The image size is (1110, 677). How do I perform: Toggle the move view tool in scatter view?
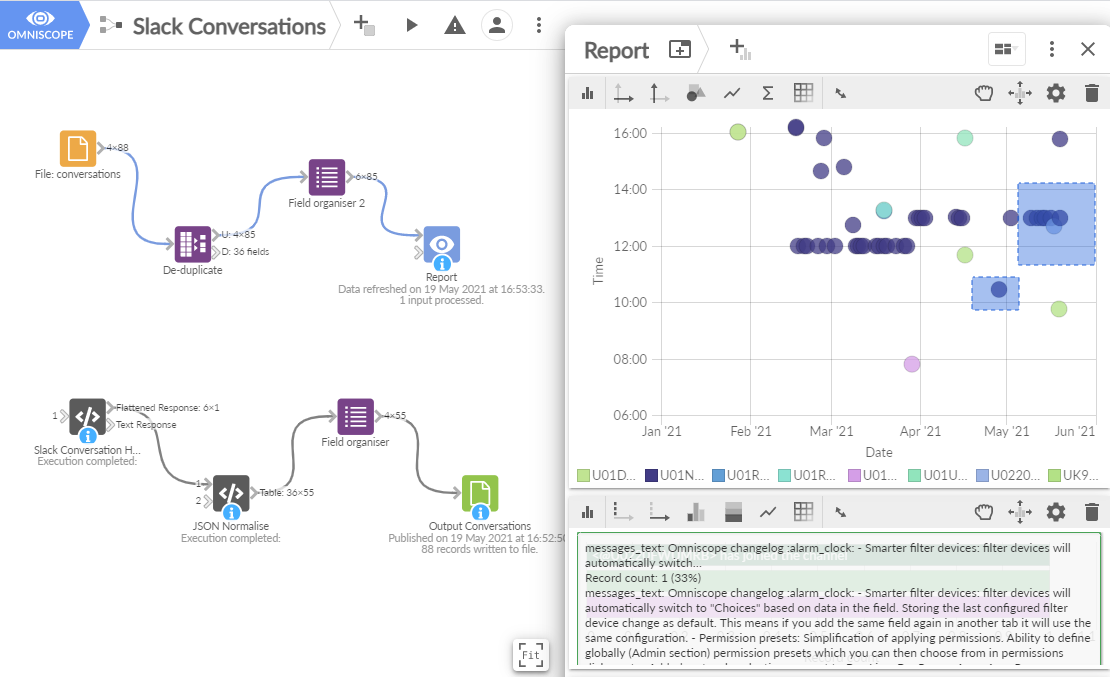[x=1020, y=93]
